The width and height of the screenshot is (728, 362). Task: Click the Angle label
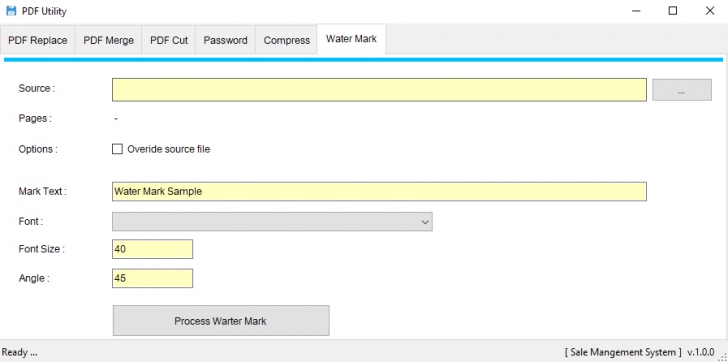33,278
